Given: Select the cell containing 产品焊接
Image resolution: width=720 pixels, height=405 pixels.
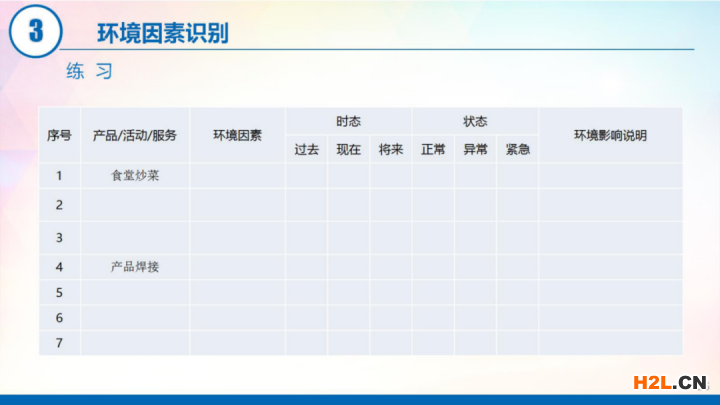Looking at the screenshot, I should tap(135, 267).
